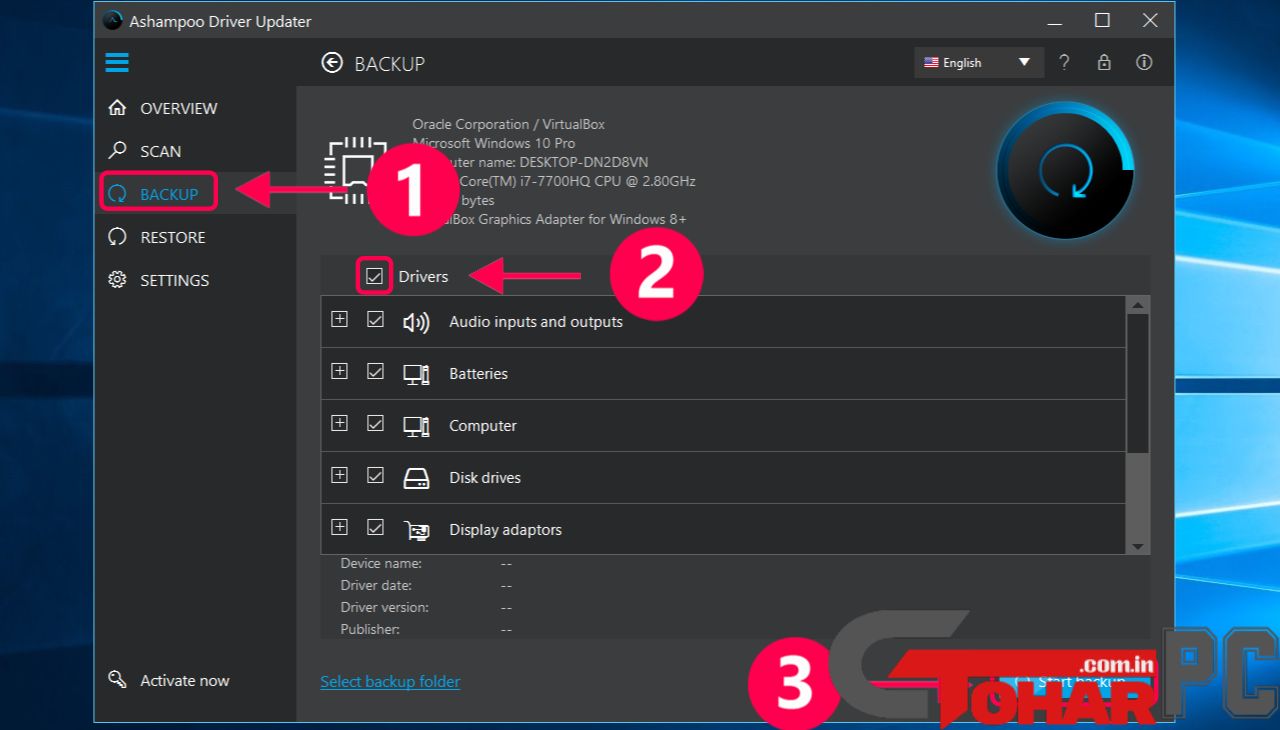Image resolution: width=1280 pixels, height=730 pixels.
Task: Click Activate now
Action: click(x=185, y=681)
